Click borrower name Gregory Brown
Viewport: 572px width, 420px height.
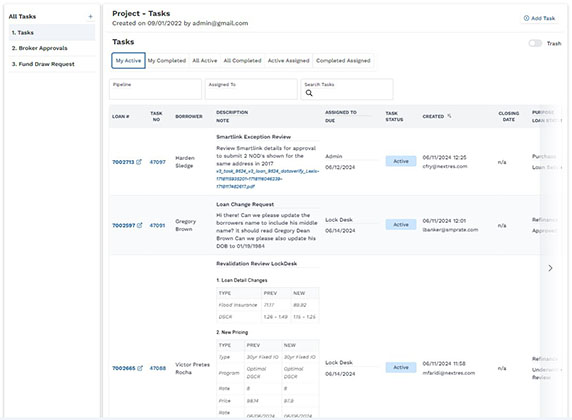186,225
